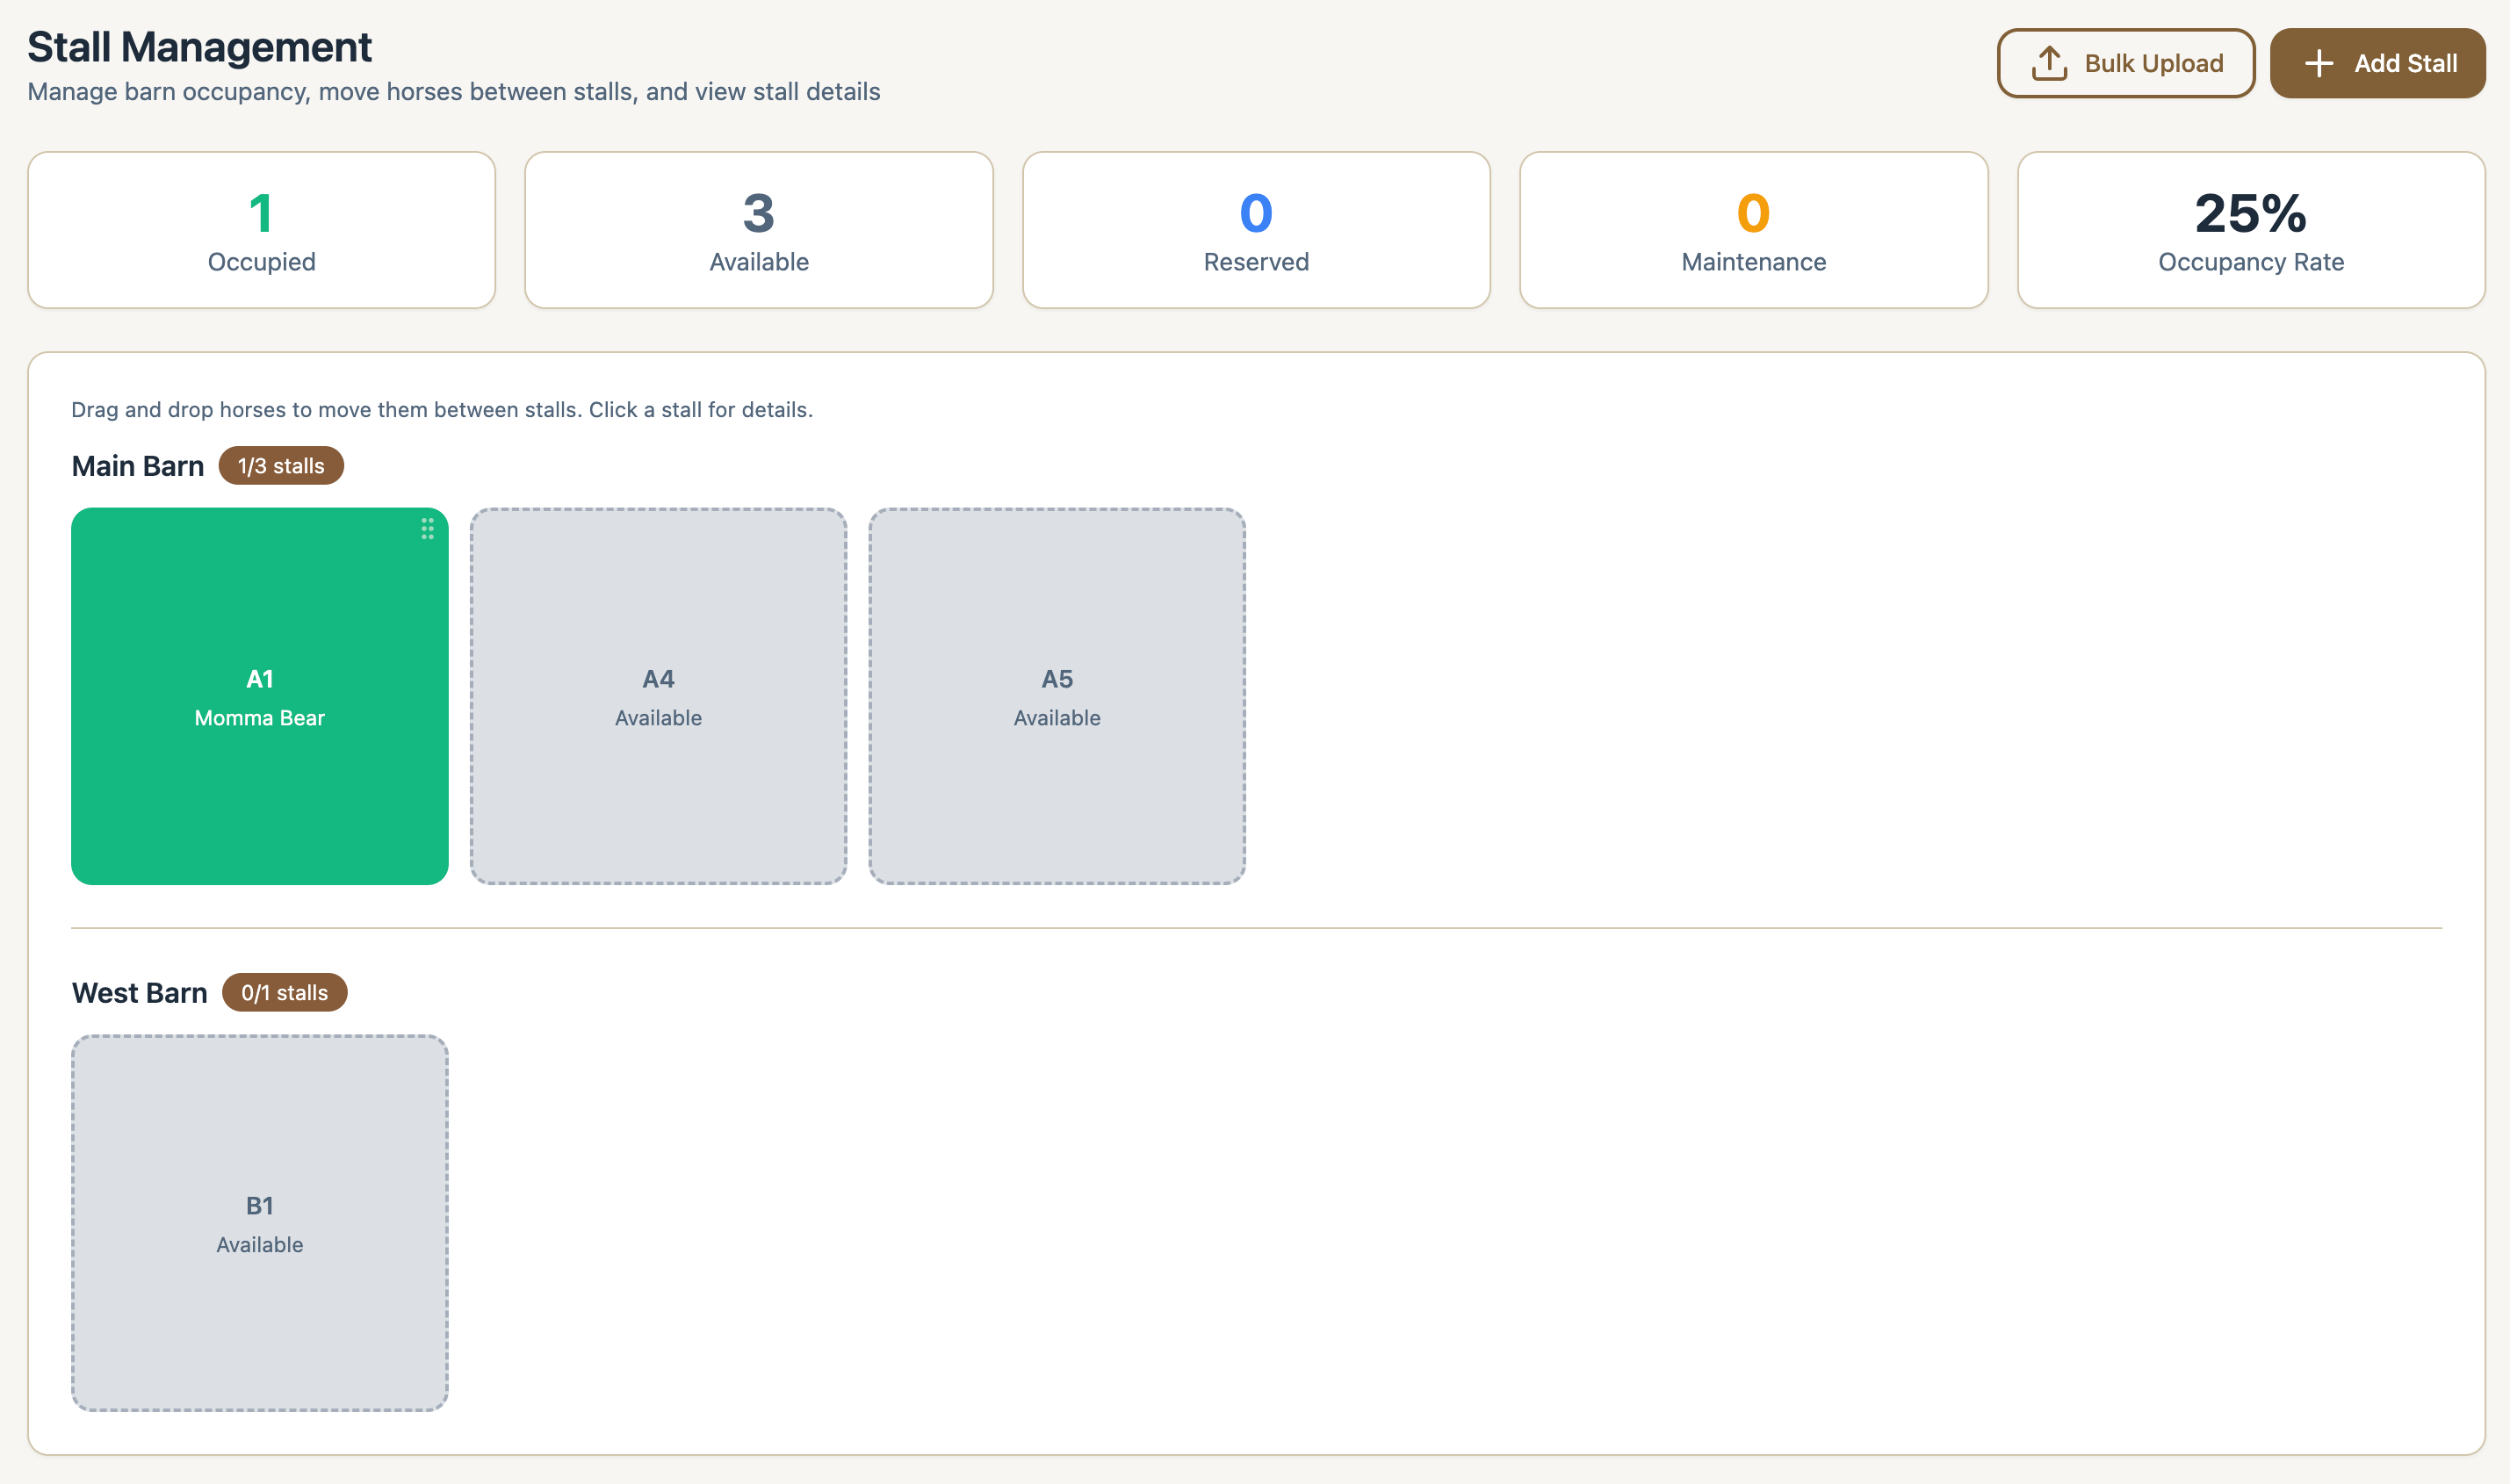2510x1484 pixels.
Task: Click the Add Stall button
Action: coord(2377,63)
